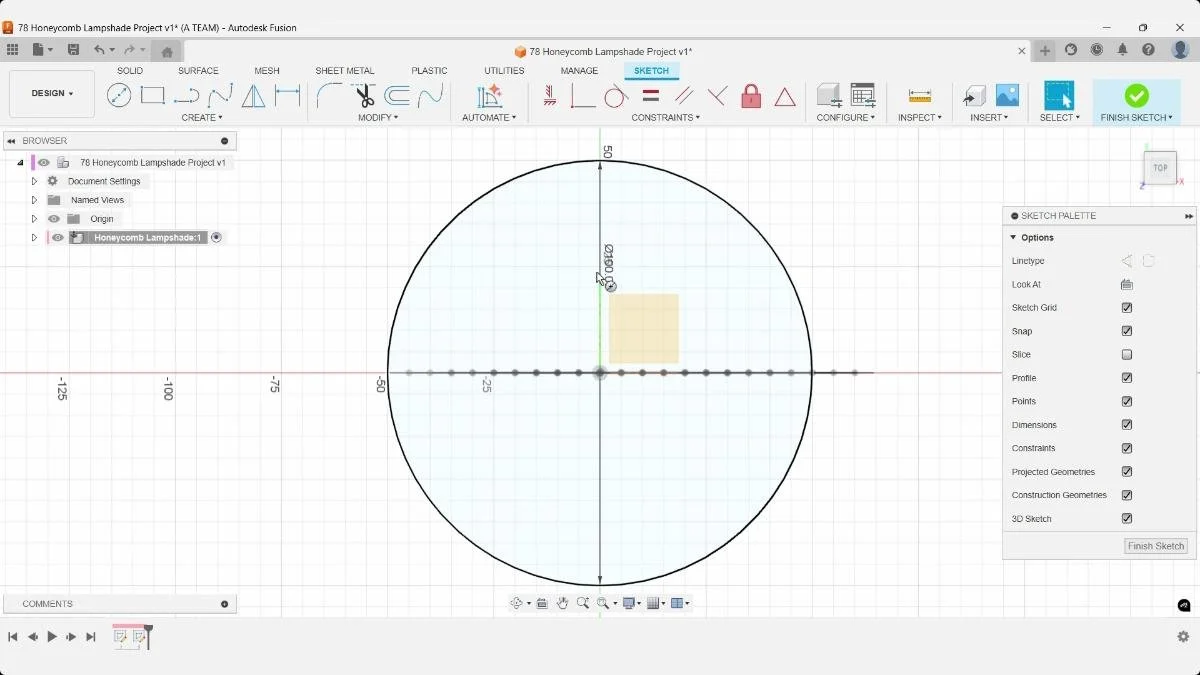1200x675 pixels.
Task: Apply the Perpendicular constraint
Action: [x=717, y=96]
